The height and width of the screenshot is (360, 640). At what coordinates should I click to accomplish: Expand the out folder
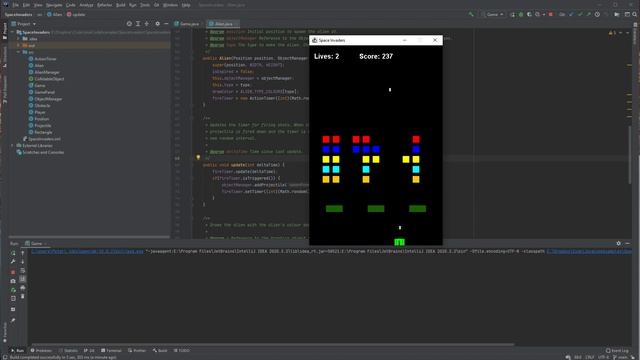[x=18, y=45]
